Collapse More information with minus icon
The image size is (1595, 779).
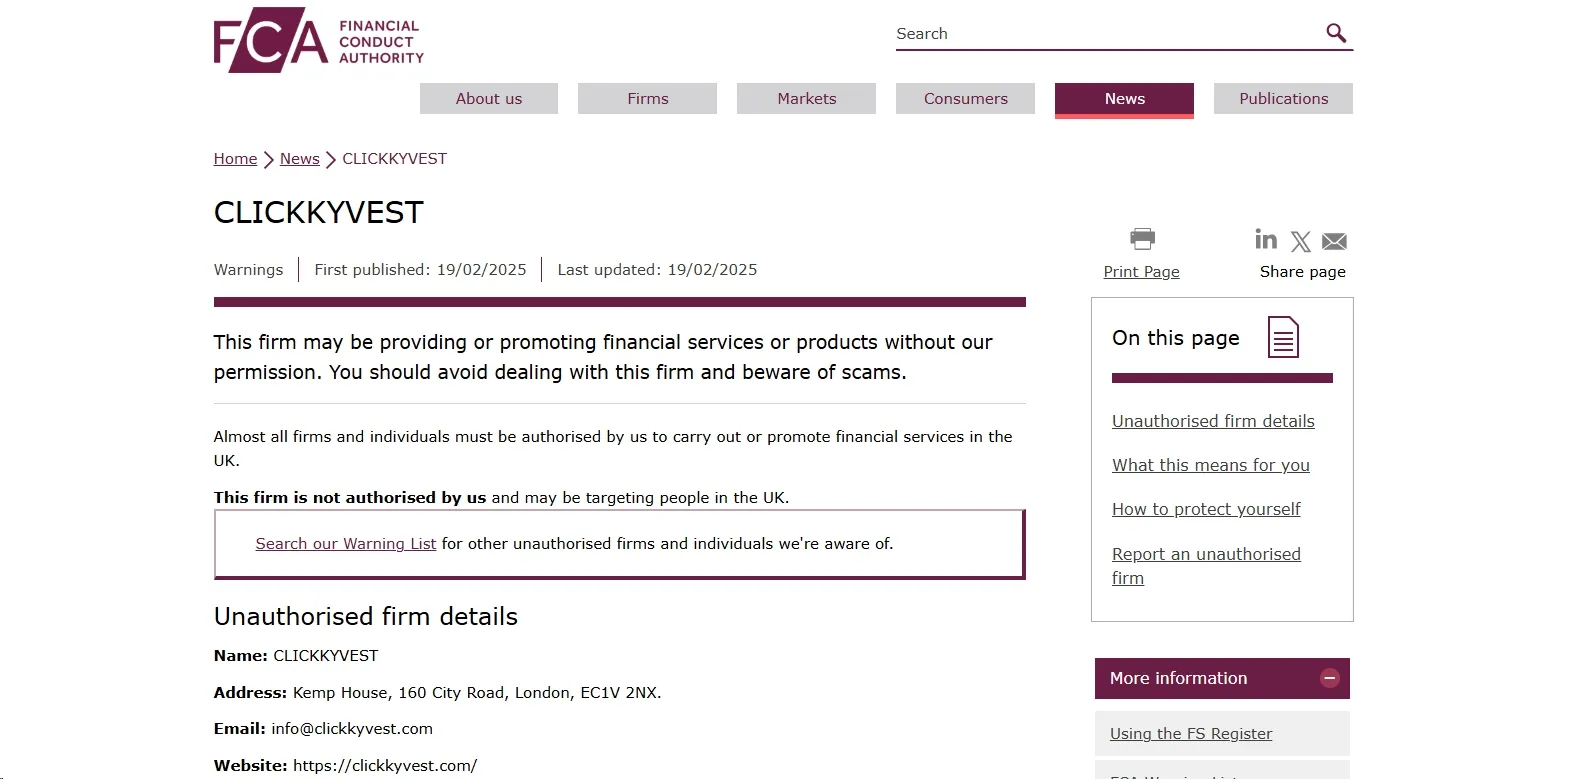coord(1330,678)
